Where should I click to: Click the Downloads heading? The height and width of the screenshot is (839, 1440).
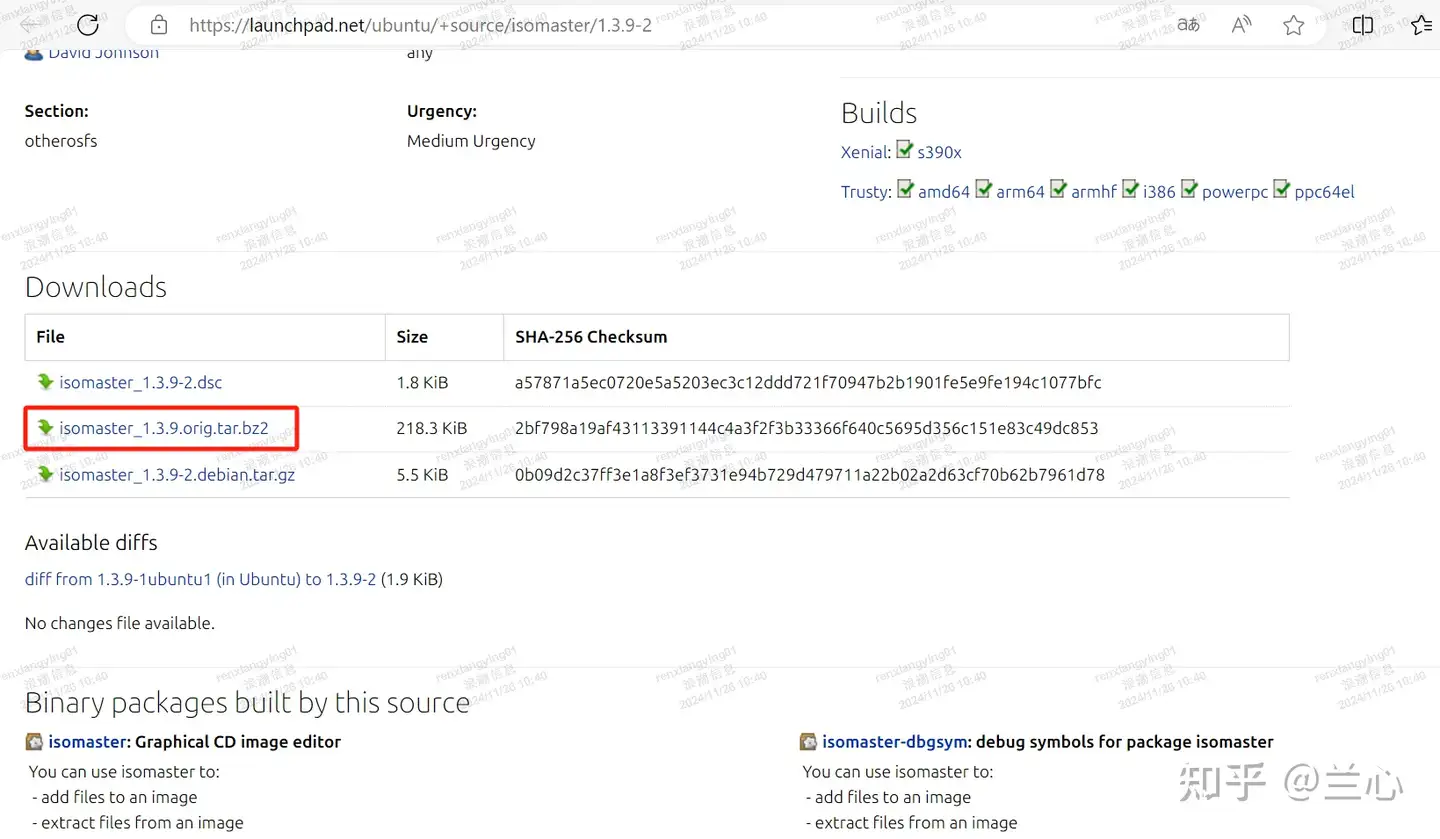[96, 287]
